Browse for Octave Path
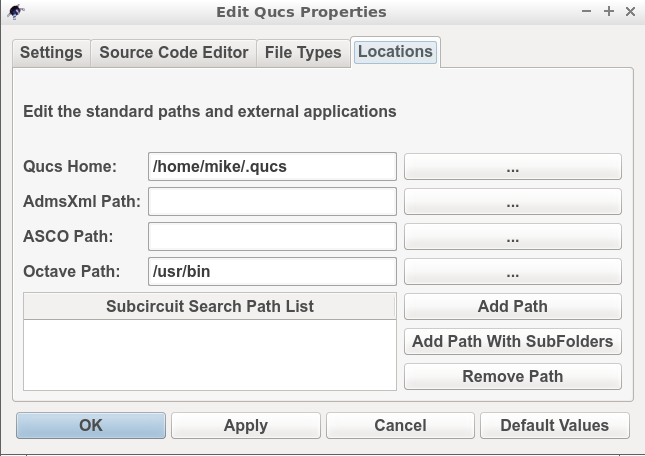 tap(513, 271)
